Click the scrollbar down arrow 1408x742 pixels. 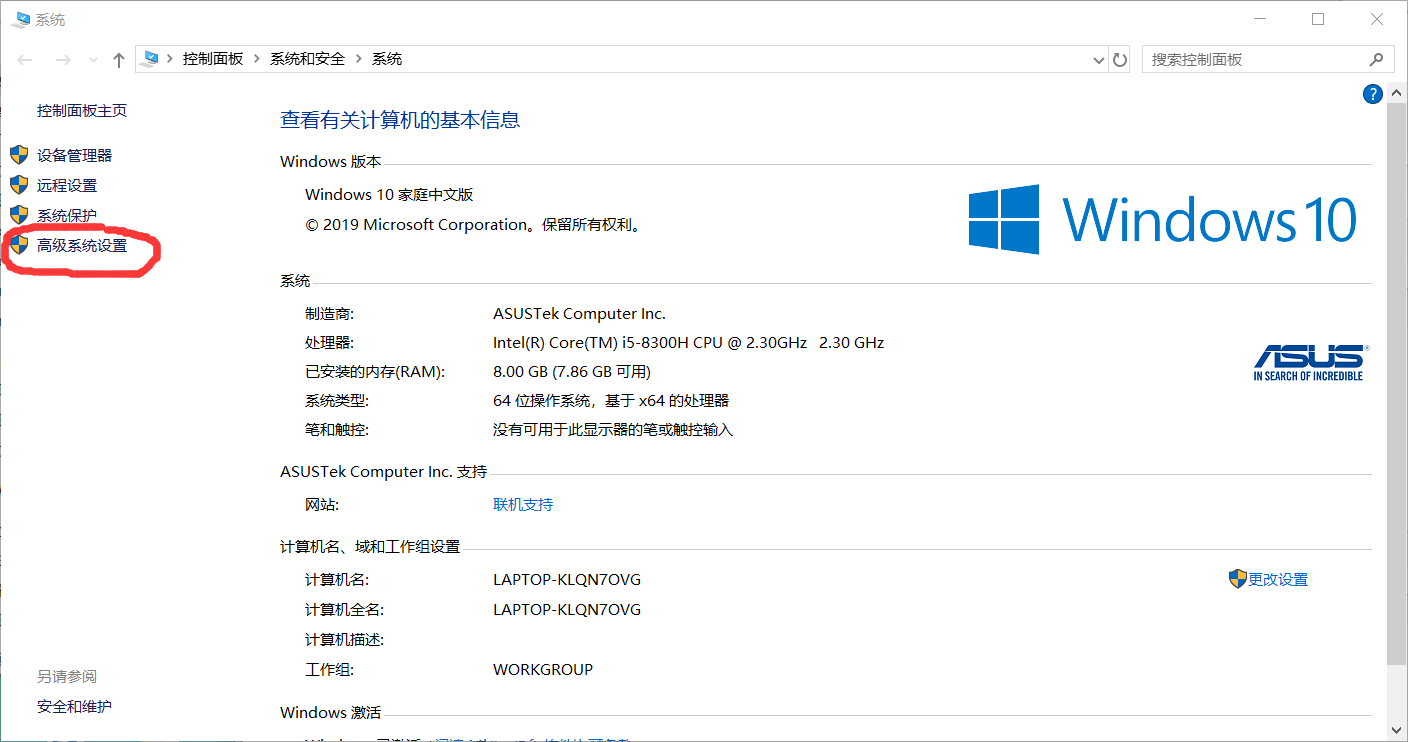[x=1398, y=730]
